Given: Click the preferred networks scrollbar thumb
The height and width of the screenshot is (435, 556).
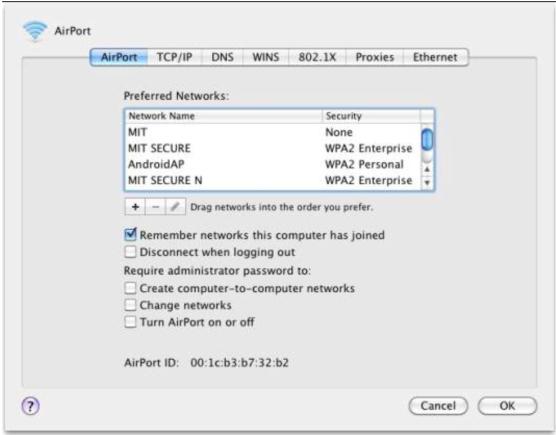Looking at the screenshot, I should [427, 139].
